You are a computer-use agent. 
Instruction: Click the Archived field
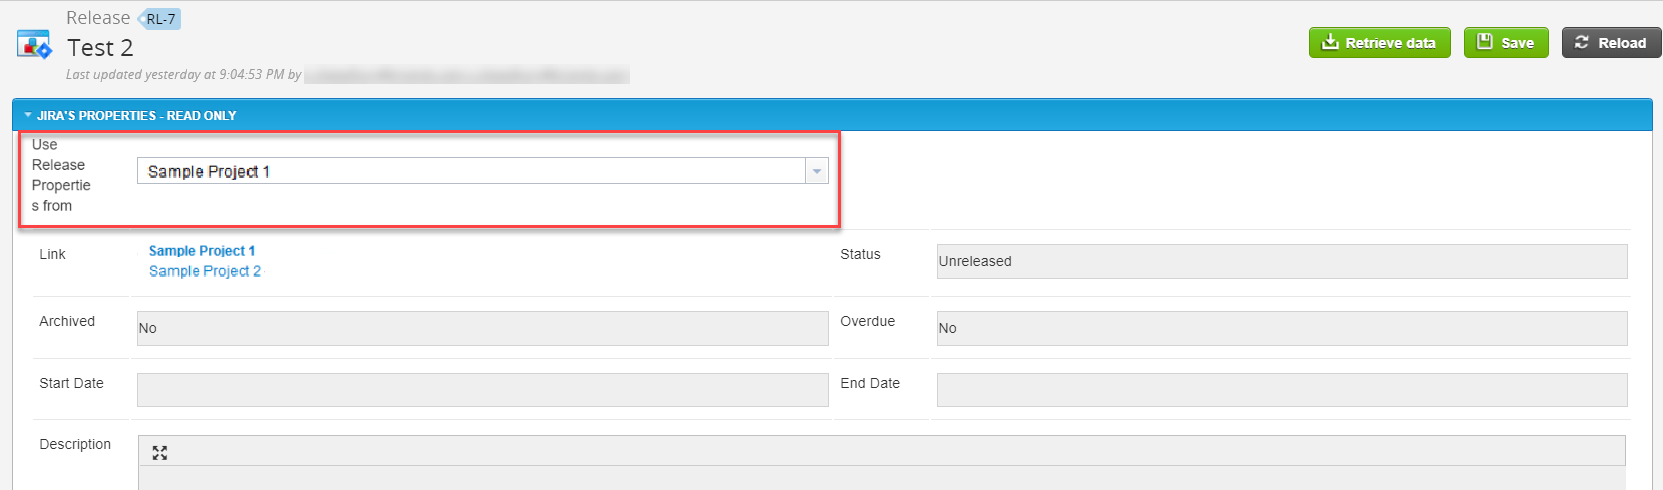click(x=482, y=328)
